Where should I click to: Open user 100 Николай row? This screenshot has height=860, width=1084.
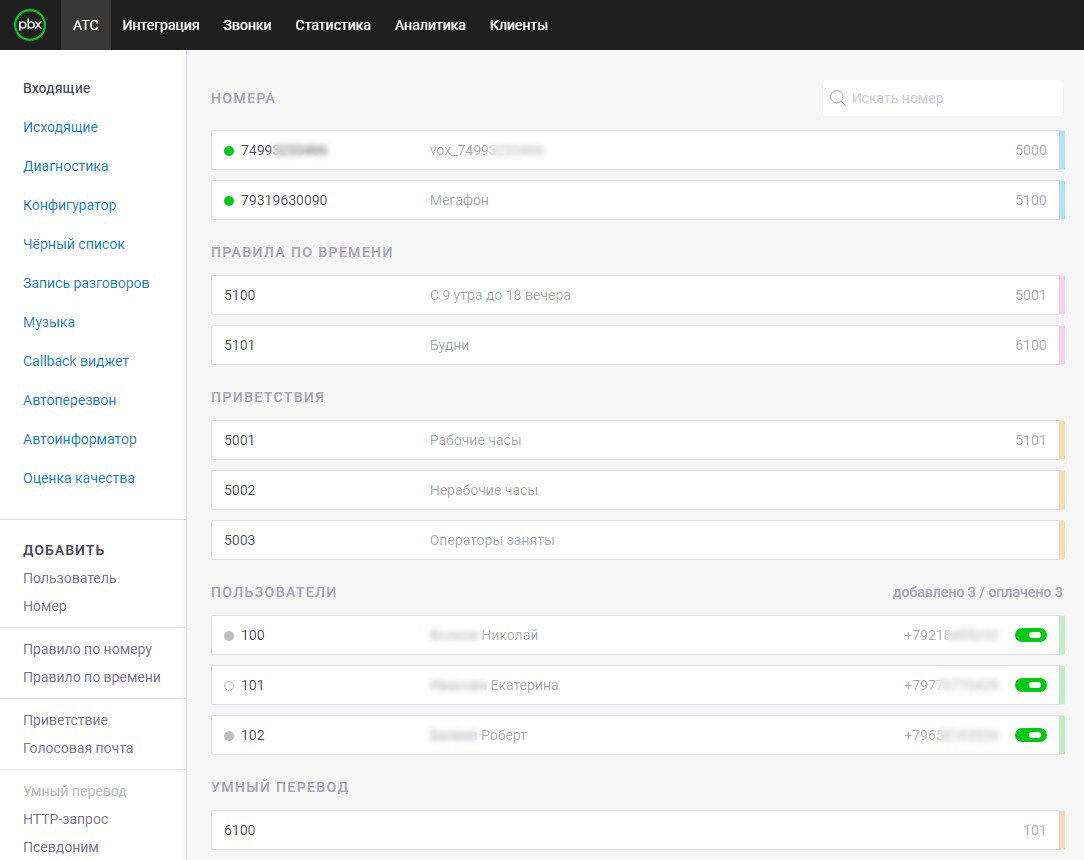point(637,635)
